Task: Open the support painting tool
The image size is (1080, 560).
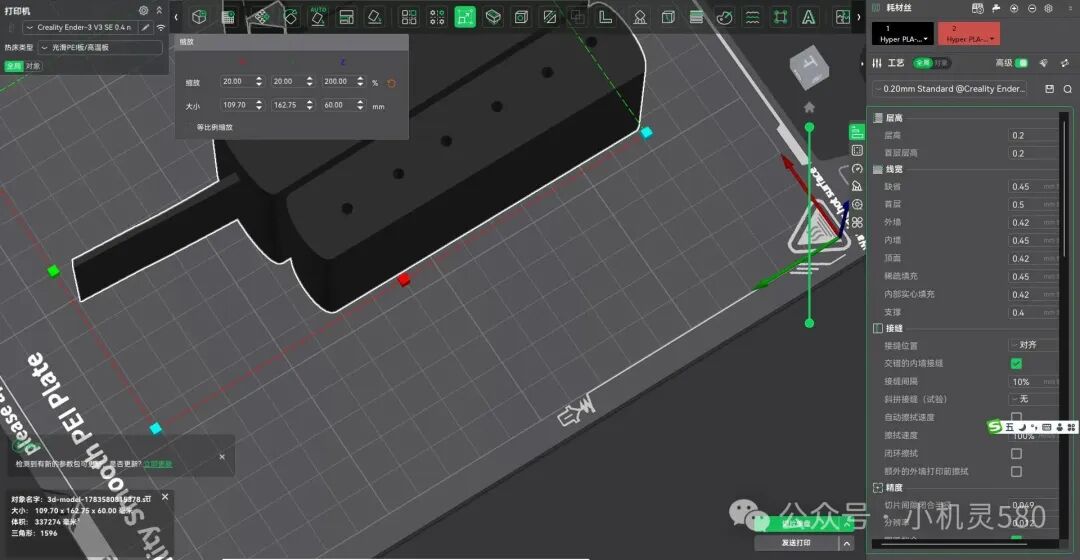Action: point(640,17)
